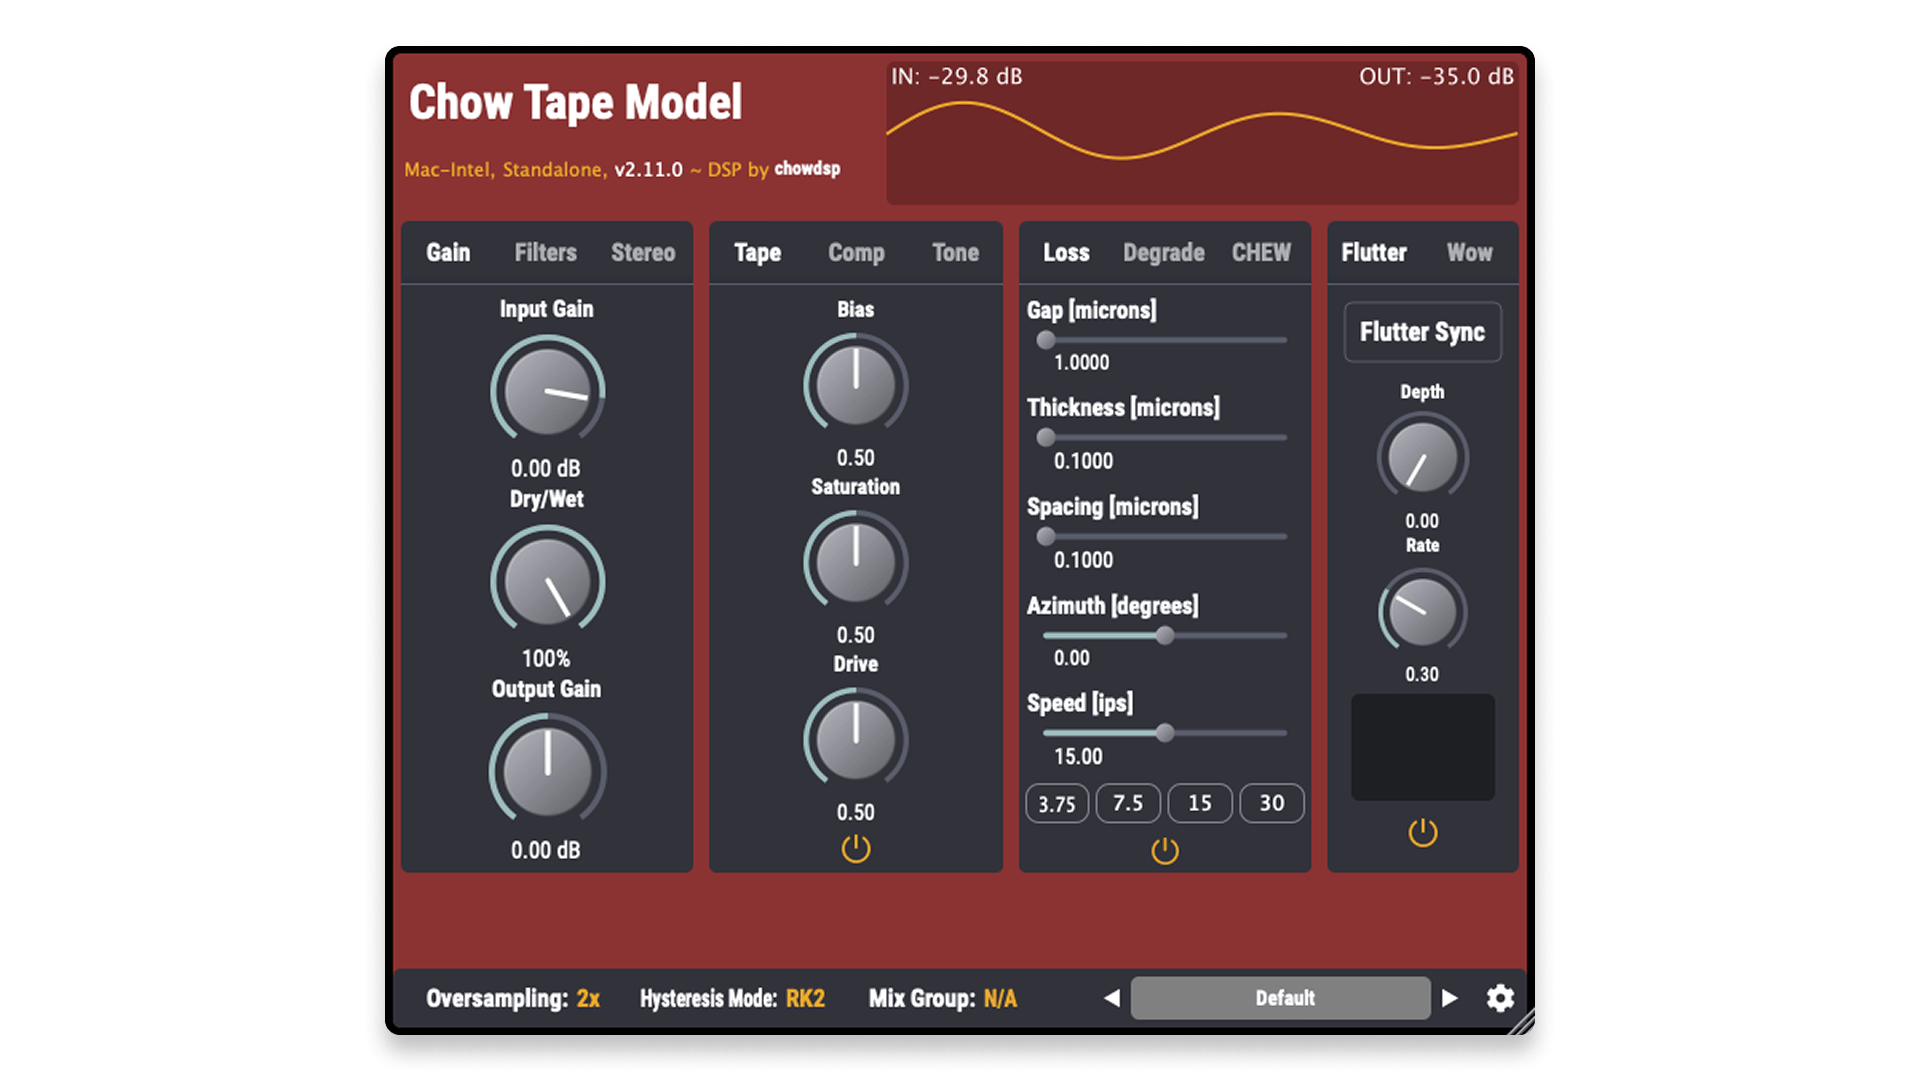Open the settings gear icon
The height and width of the screenshot is (1080, 1920).
[1499, 998]
